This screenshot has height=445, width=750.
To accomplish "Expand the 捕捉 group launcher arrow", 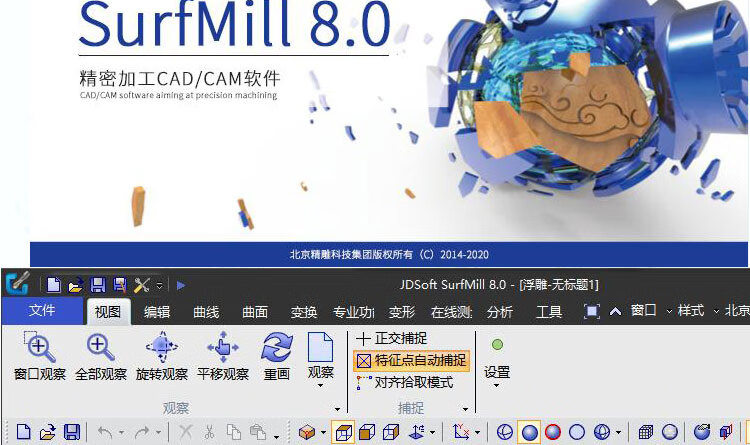I will click(465, 409).
